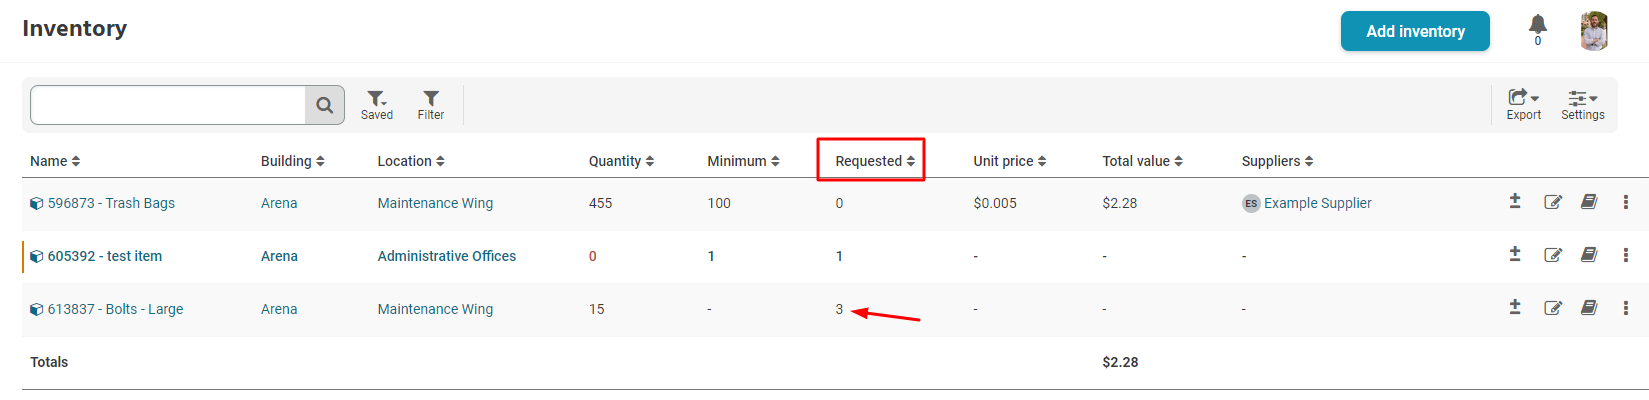Open the Example Supplier link
Screen dimensions: 1649x400
click(1317, 203)
